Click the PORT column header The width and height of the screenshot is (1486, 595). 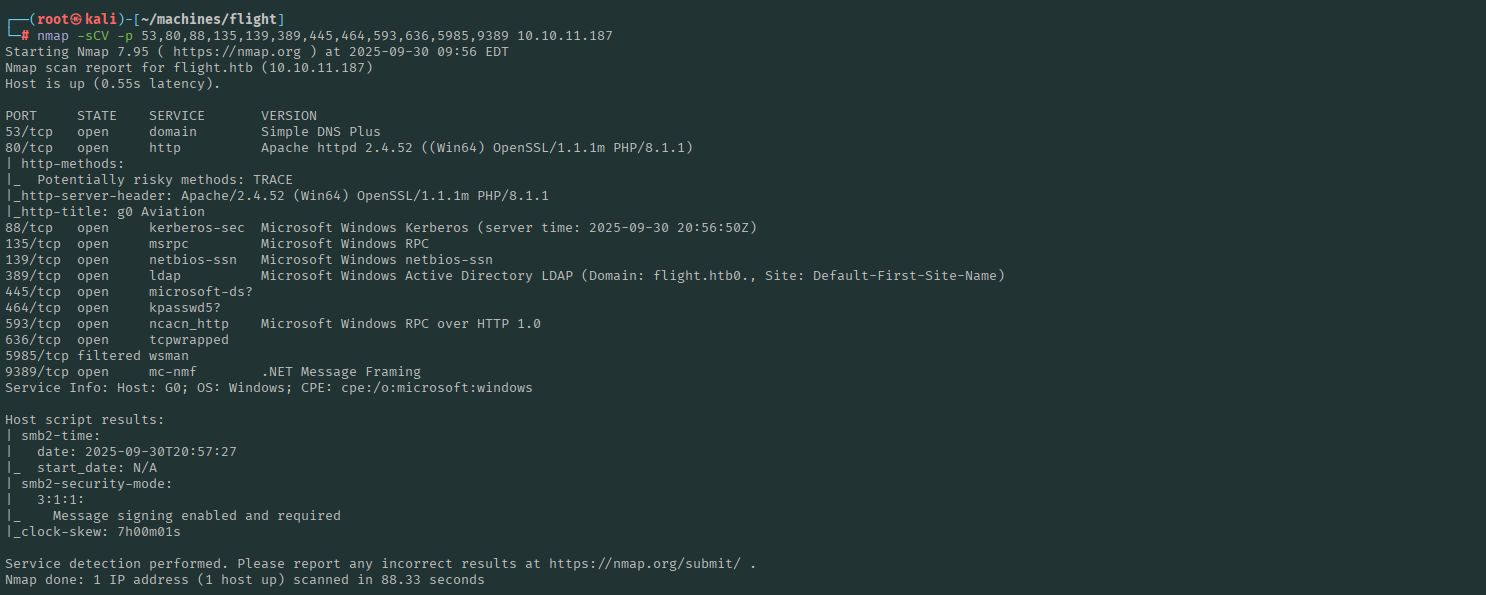point(21,116)
